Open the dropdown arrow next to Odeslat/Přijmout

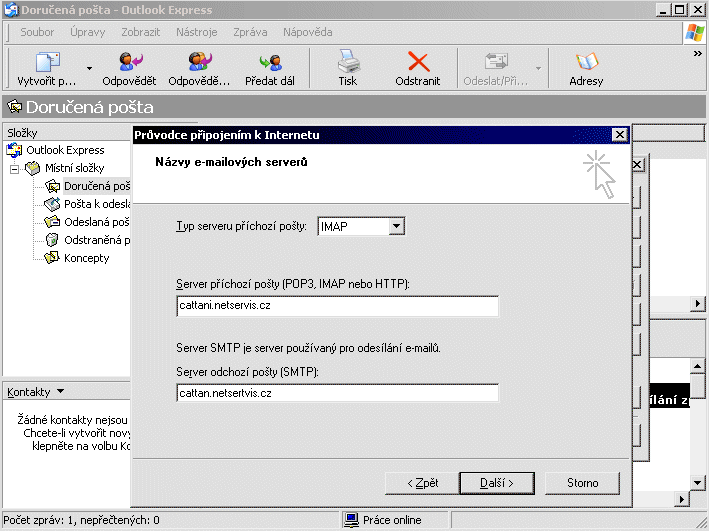(x=538, y=68)
